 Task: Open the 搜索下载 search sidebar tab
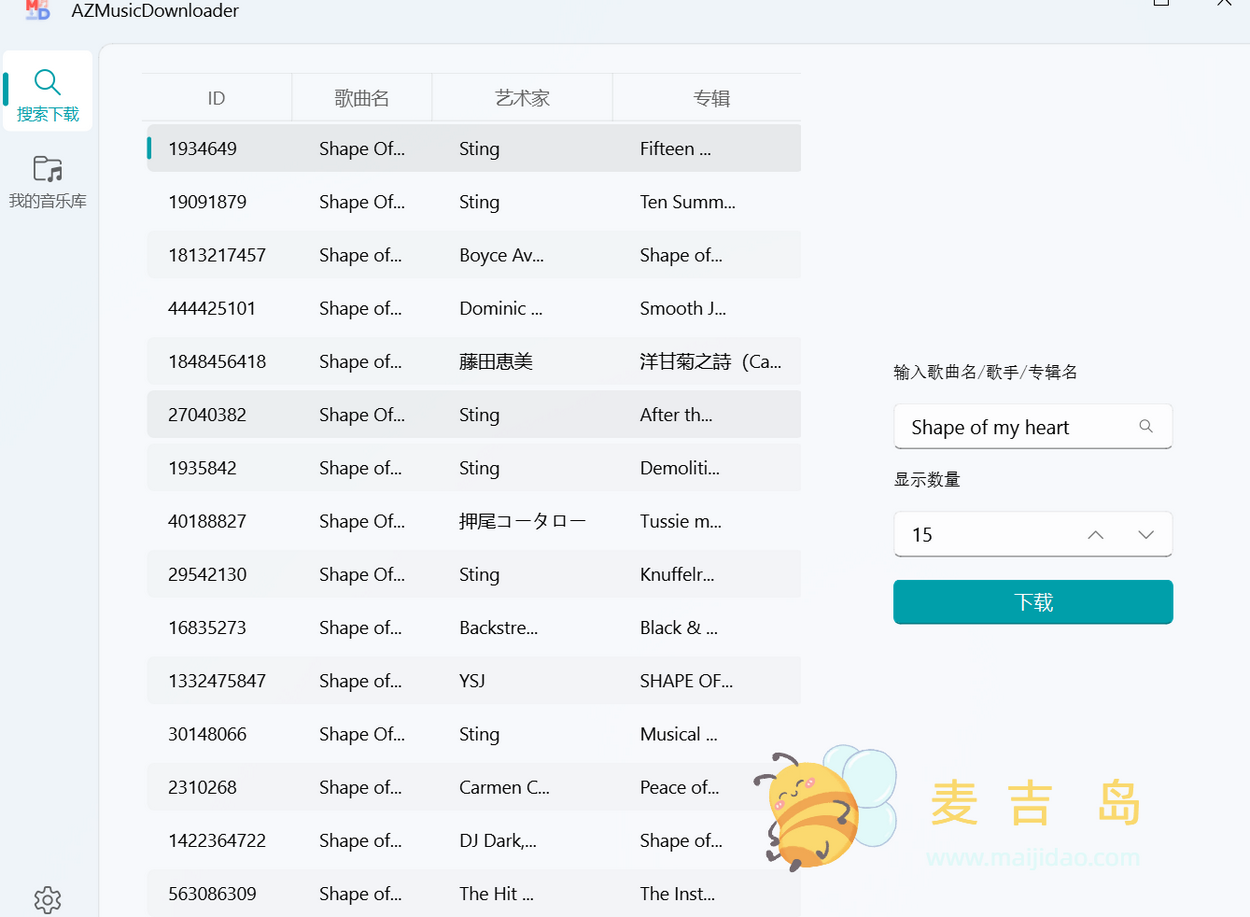pos(47,92)
